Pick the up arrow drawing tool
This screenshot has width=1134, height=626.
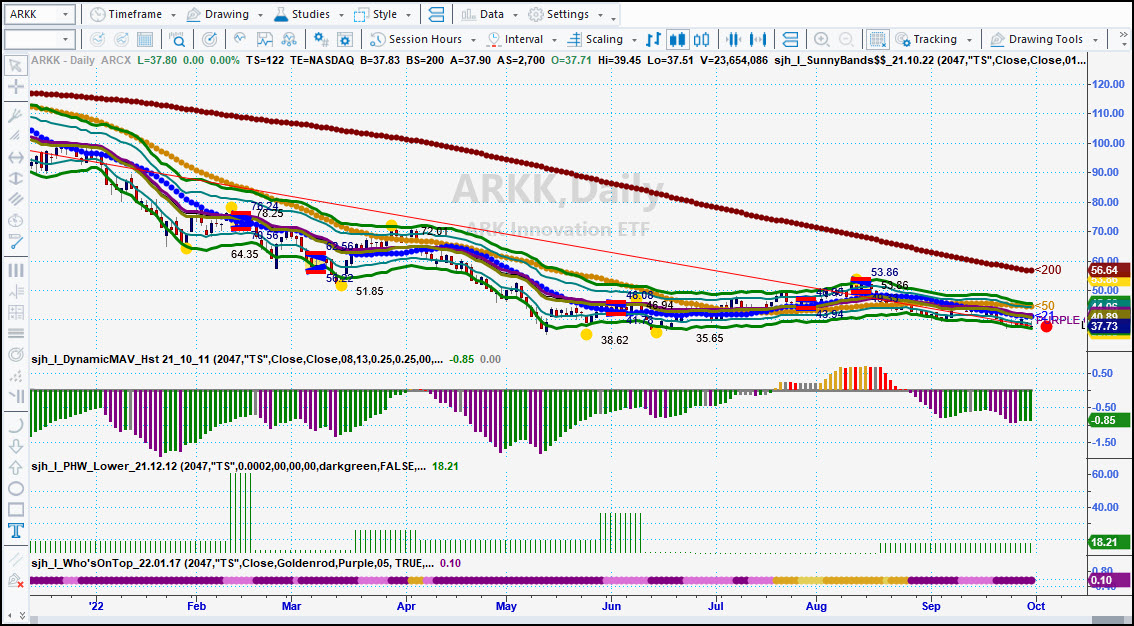(x=14, y=468)
